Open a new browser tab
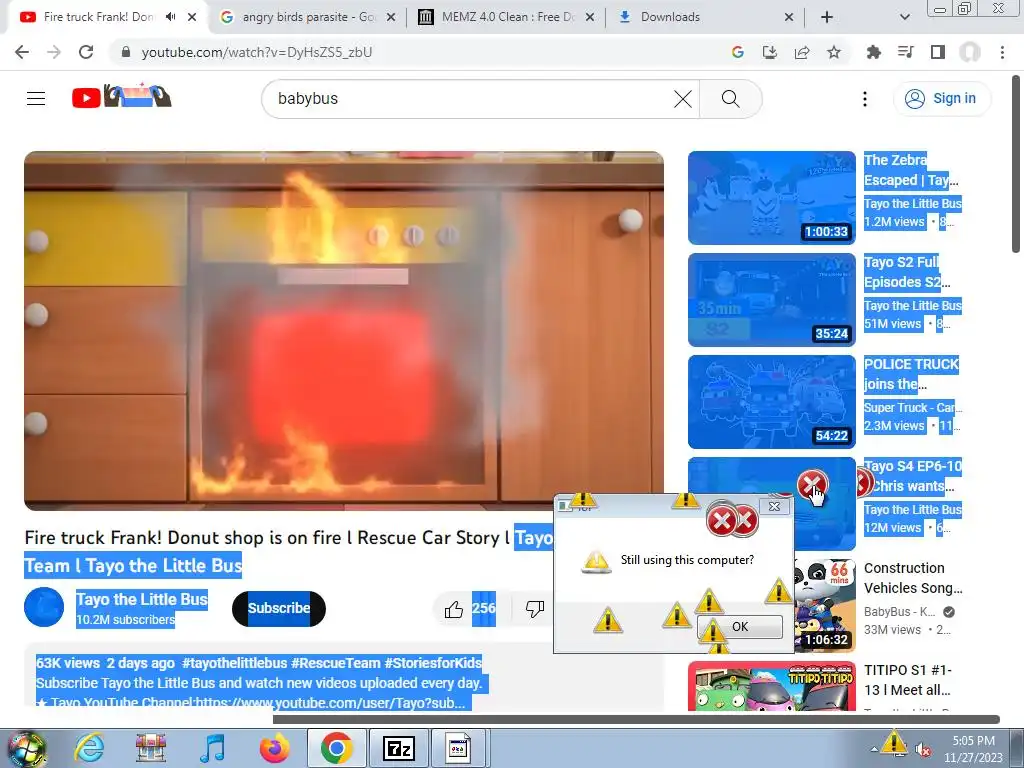Image resolution: width=1024 pixels, height=768 pixels. coord(827,17)
